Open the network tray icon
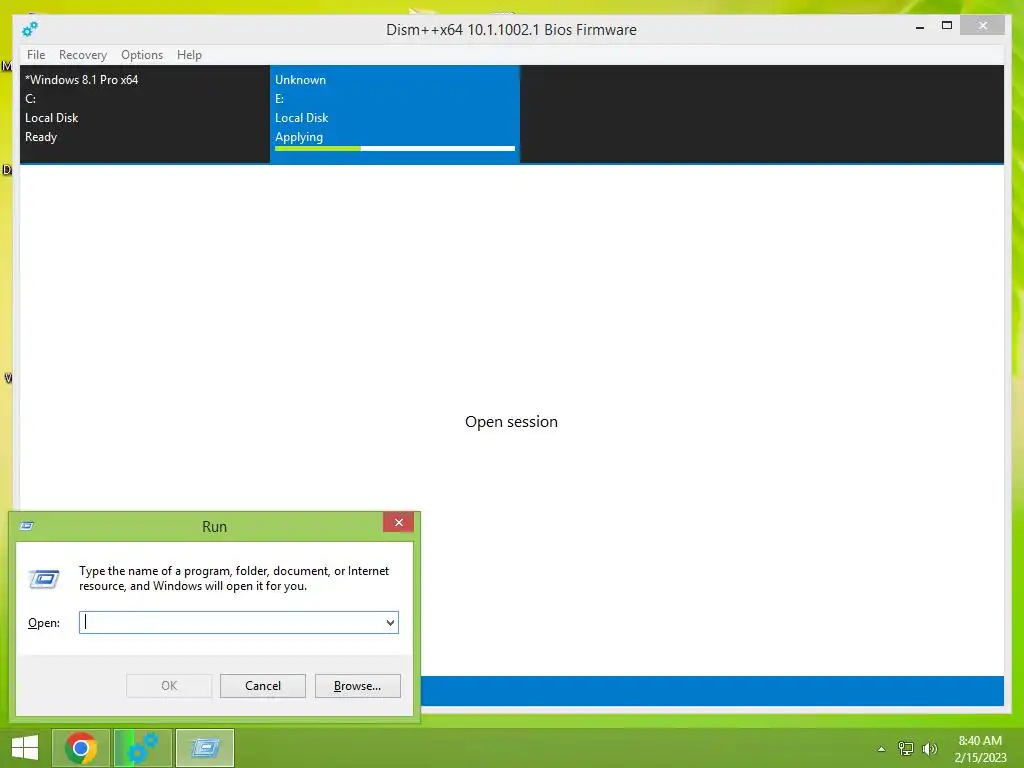1024x768 pixels. [905, 748]
